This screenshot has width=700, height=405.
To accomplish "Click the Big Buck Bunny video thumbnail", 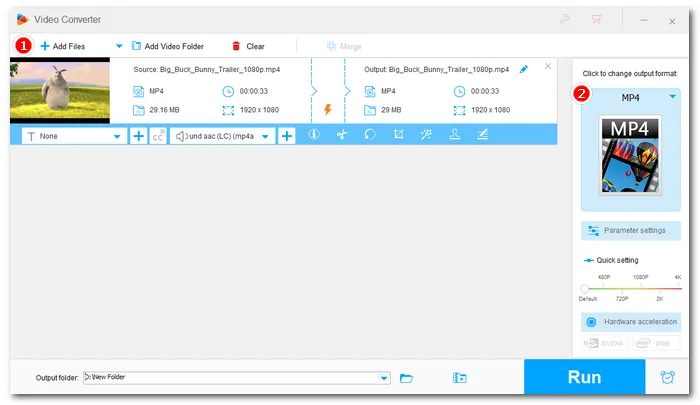I will 60,90.
